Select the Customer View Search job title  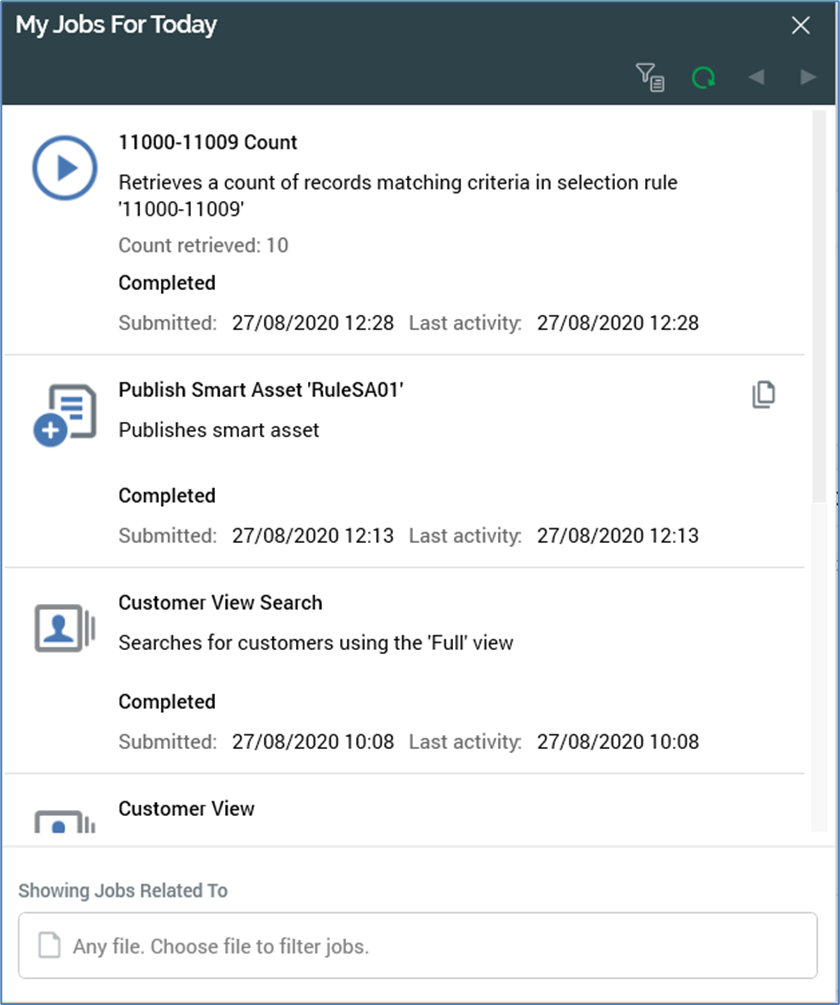pyautogui.click(x=220, y=603)
